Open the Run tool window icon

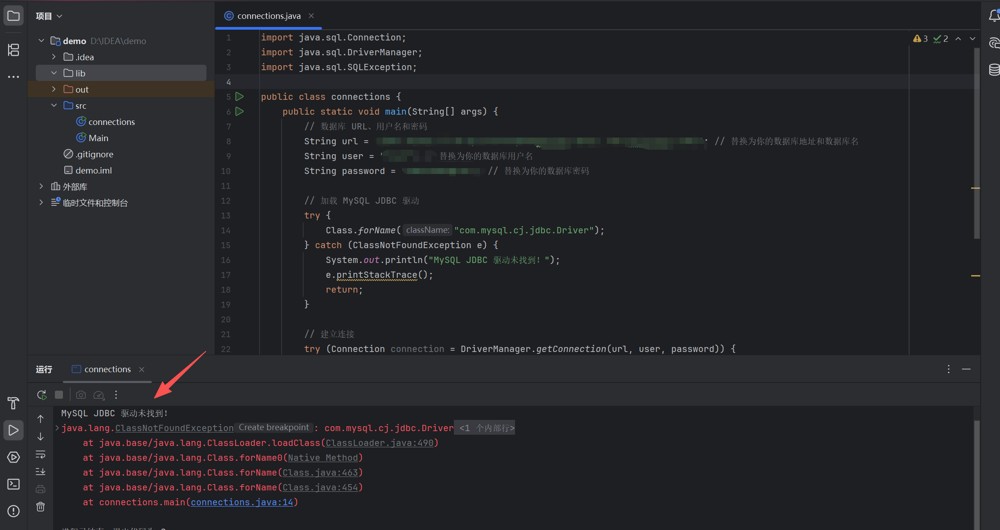pos(13,431)
